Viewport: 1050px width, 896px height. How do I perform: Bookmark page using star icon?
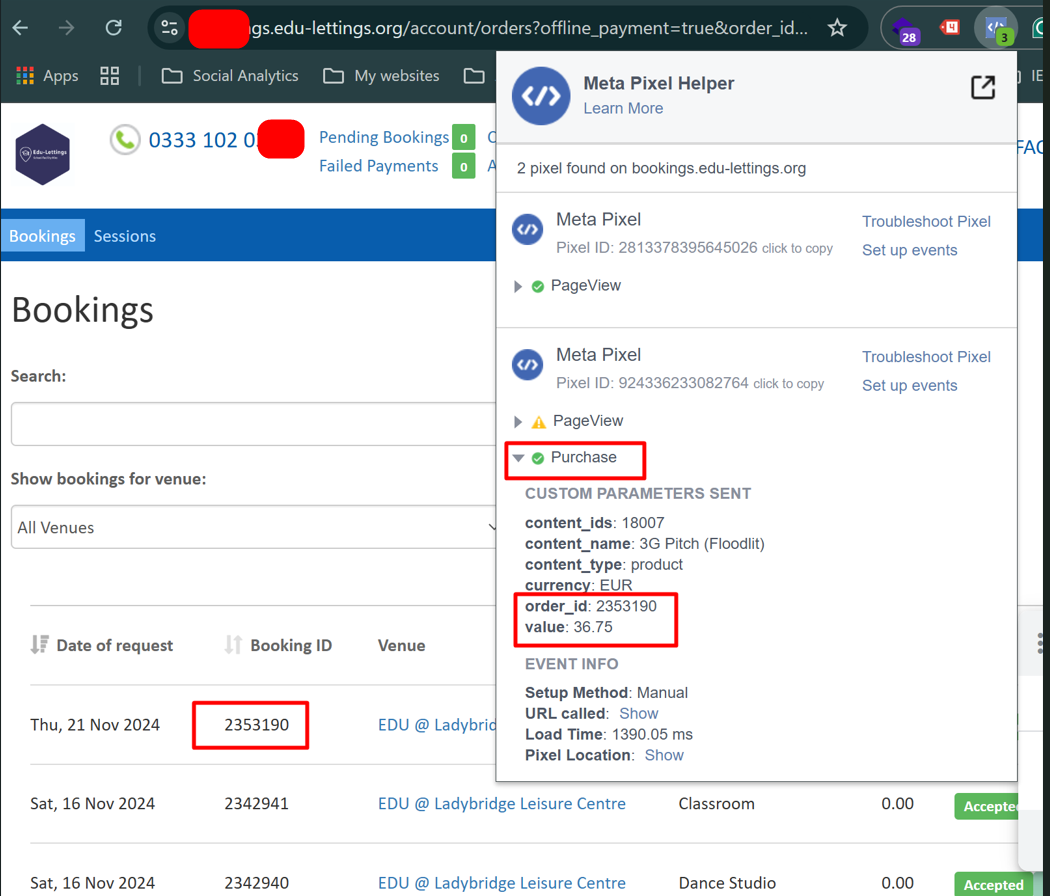(837, 28)
